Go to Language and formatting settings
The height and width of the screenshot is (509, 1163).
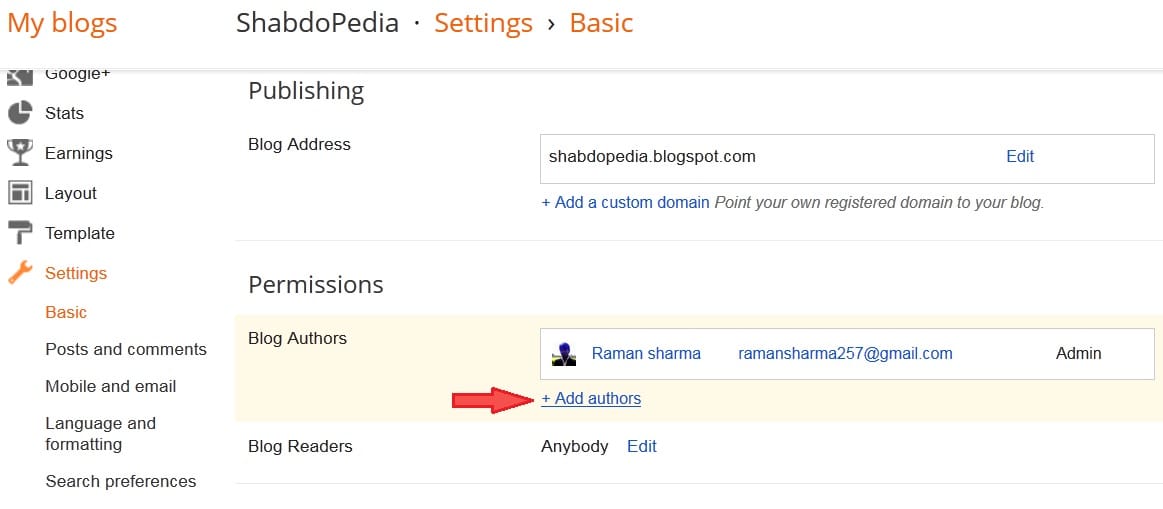point(101,434)
